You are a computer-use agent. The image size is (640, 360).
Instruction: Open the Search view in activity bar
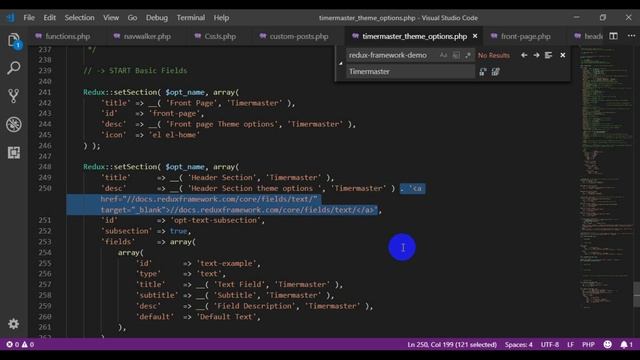(x=14, y=68)
